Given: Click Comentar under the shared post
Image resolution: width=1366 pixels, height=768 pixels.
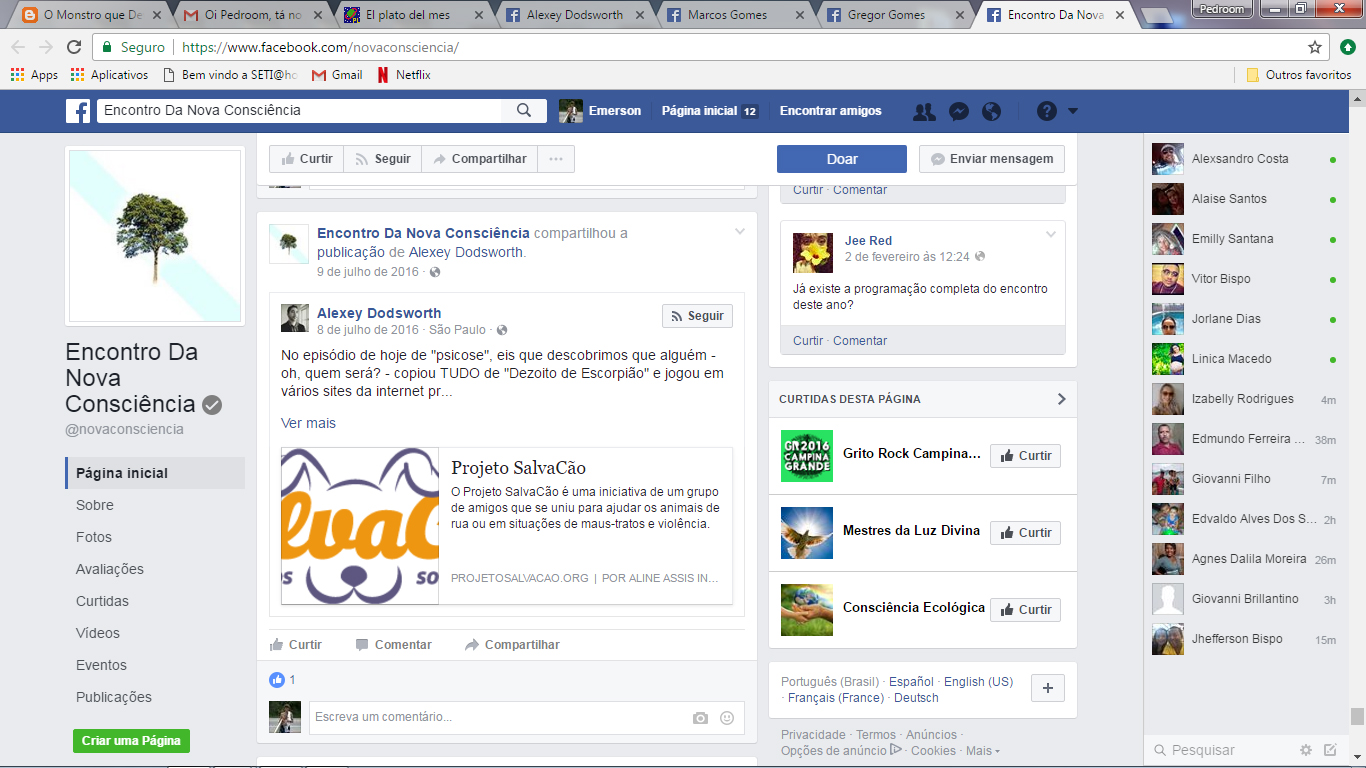Looking at the screenshot, I should click(393, 645).
